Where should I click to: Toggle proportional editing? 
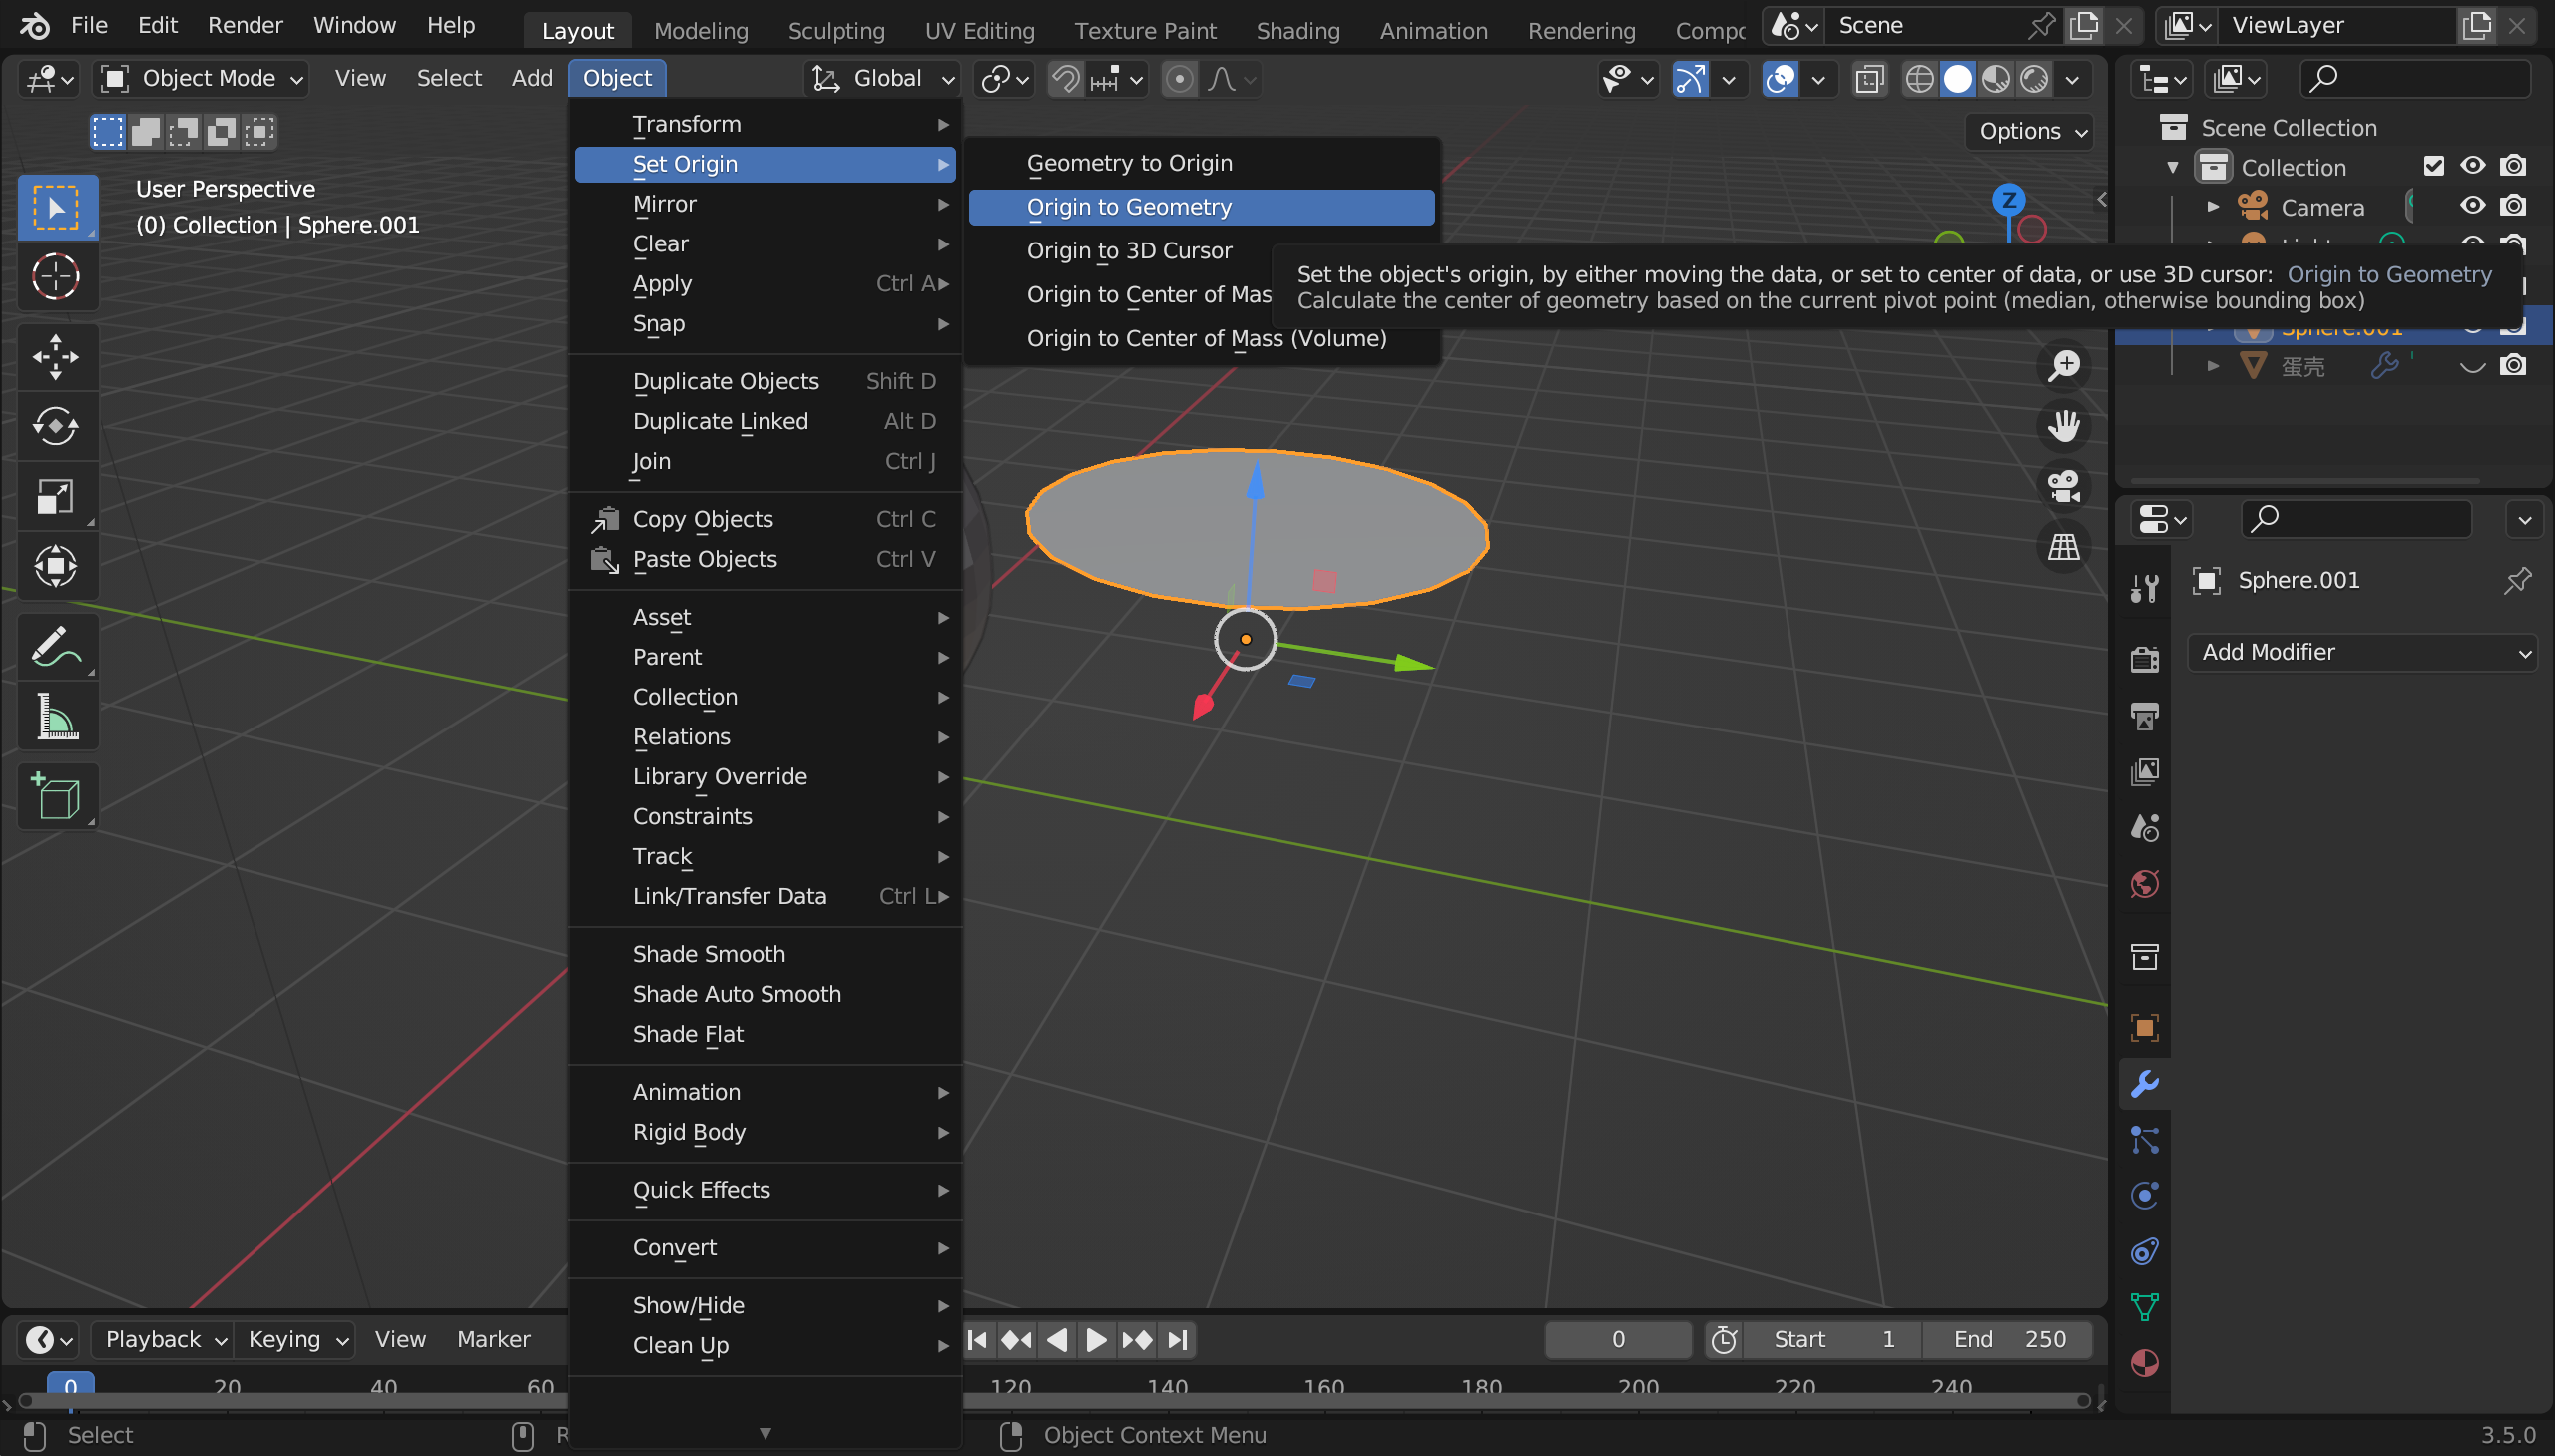[1179, 78]
